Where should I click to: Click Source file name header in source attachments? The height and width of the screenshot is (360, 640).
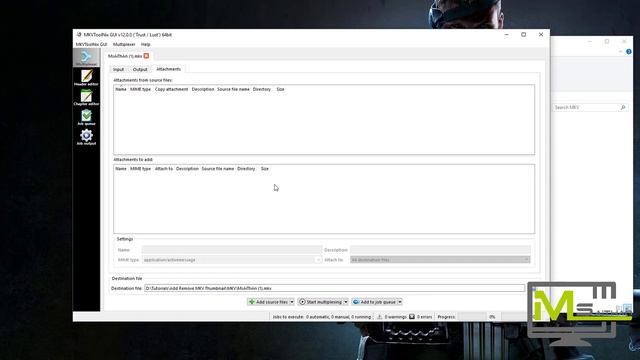(x=233, y=89)
